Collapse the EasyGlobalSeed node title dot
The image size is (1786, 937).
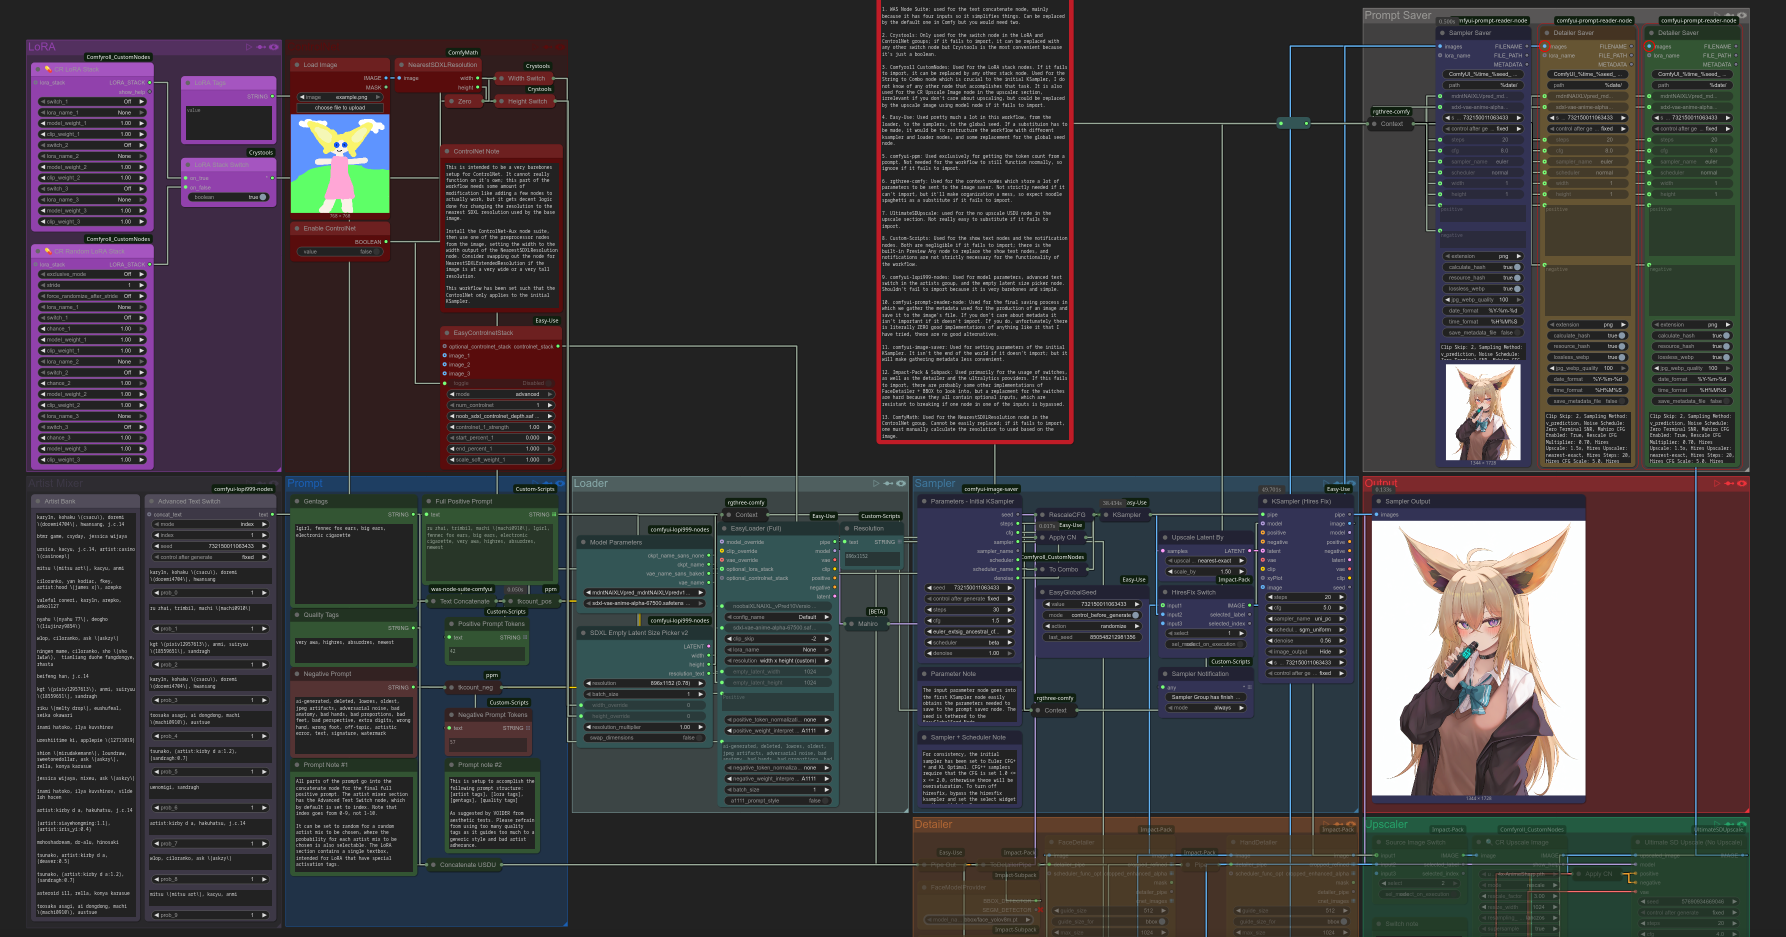coord(1042,592)
